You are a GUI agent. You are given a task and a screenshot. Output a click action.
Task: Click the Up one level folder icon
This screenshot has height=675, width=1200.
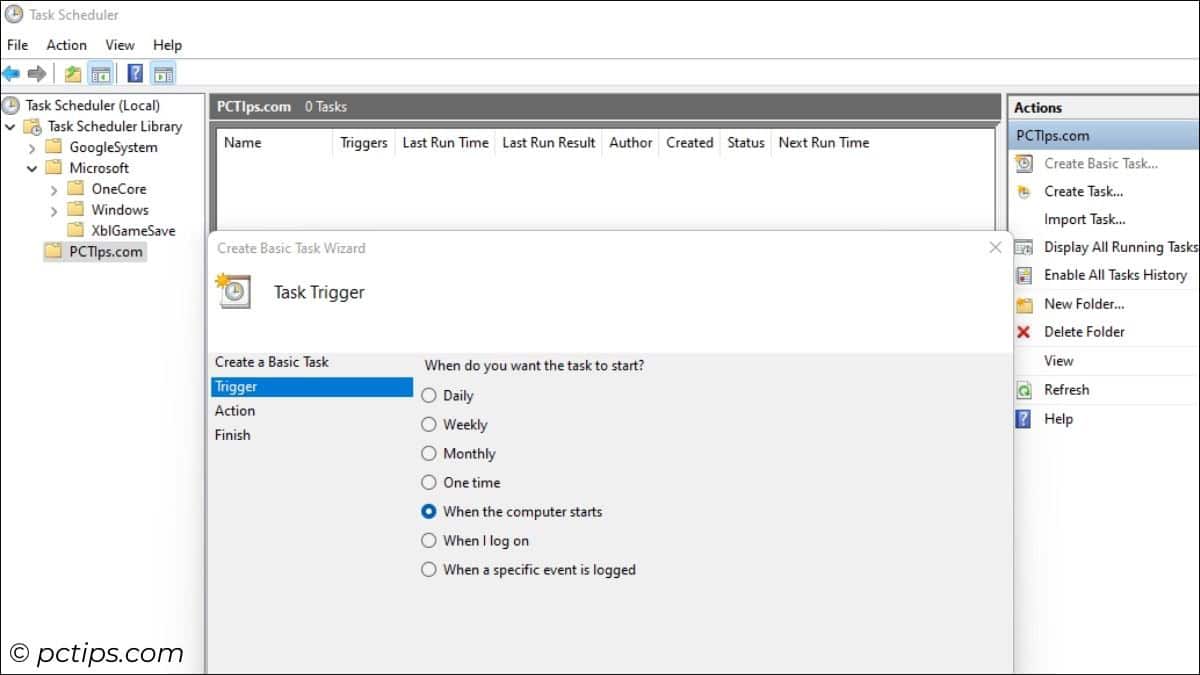(x=73, y=73)
